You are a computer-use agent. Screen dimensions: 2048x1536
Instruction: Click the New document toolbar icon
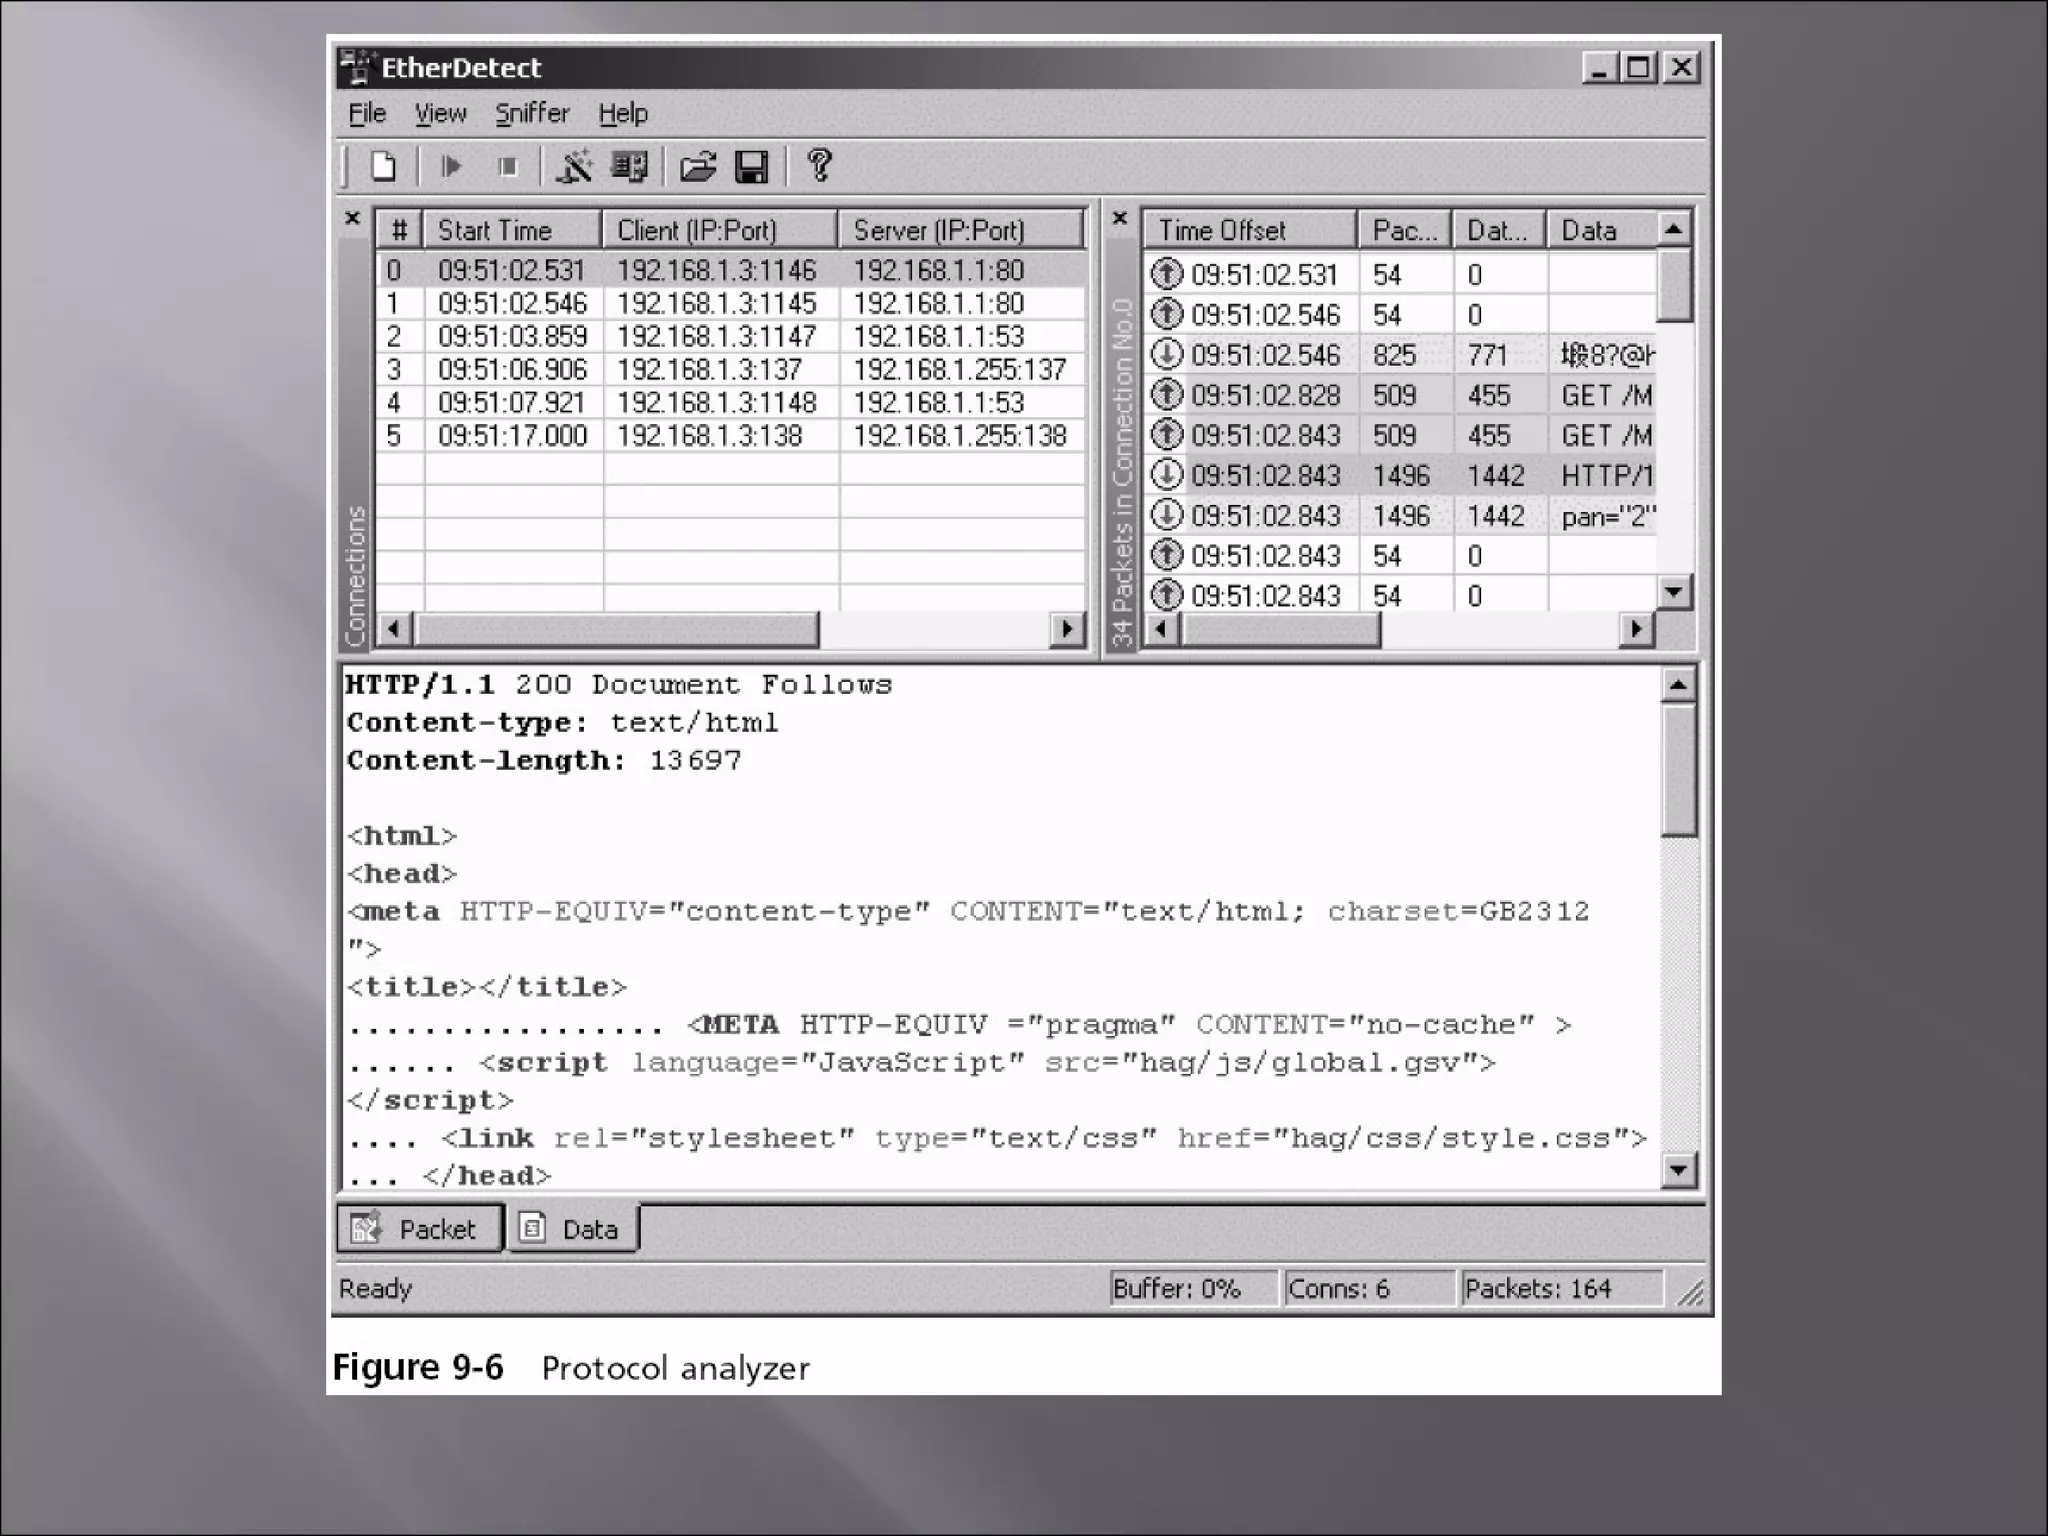click(383, 166)
